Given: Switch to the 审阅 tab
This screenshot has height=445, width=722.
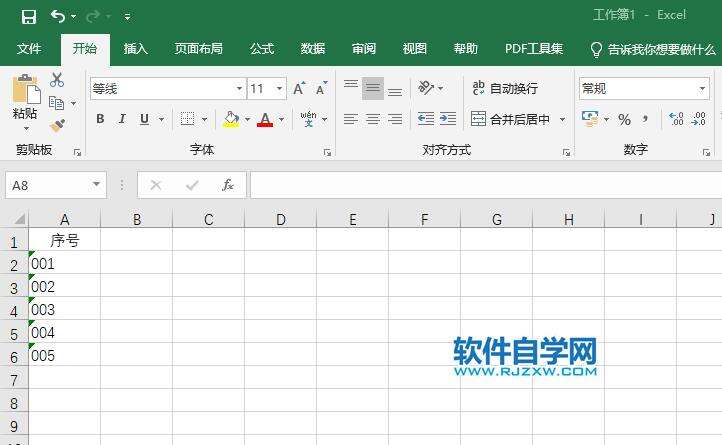Looking at the screenshot, I should pos(364,48).
